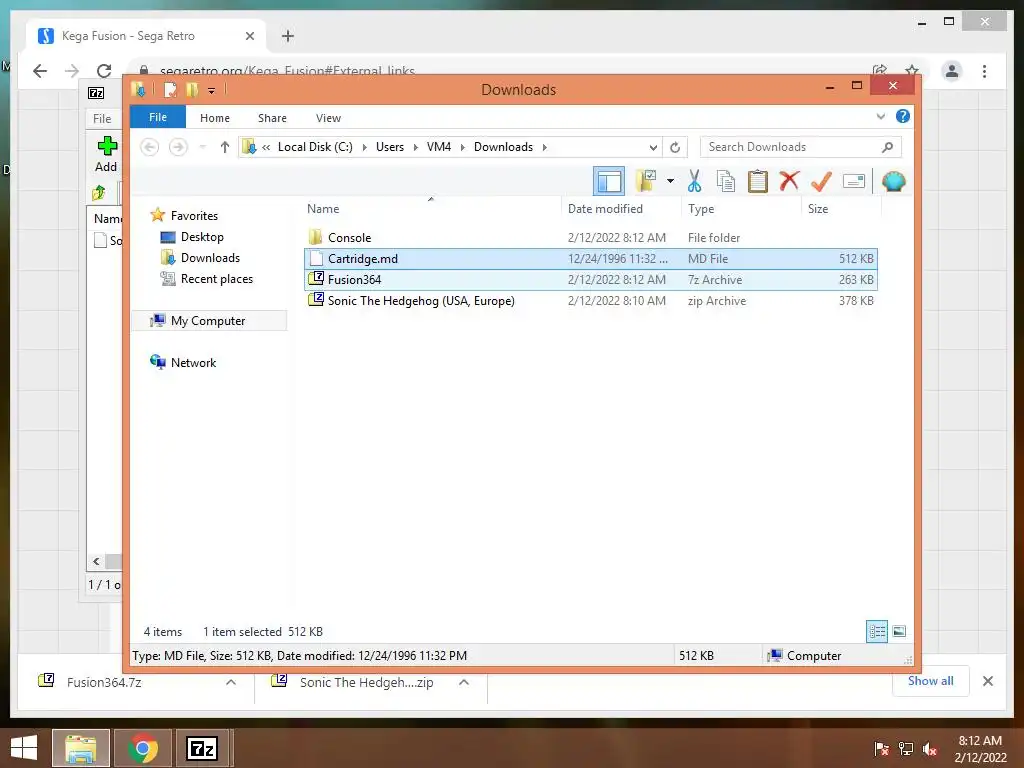Open a new Chrome tab
1024x768 pixels.
(287, 36)
